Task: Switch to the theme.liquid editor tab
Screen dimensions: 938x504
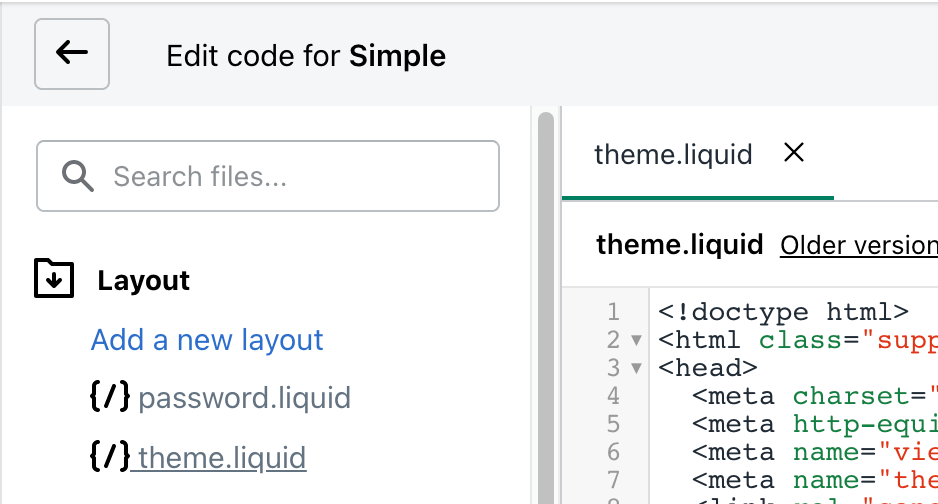Action: click(x=673, y=154)
